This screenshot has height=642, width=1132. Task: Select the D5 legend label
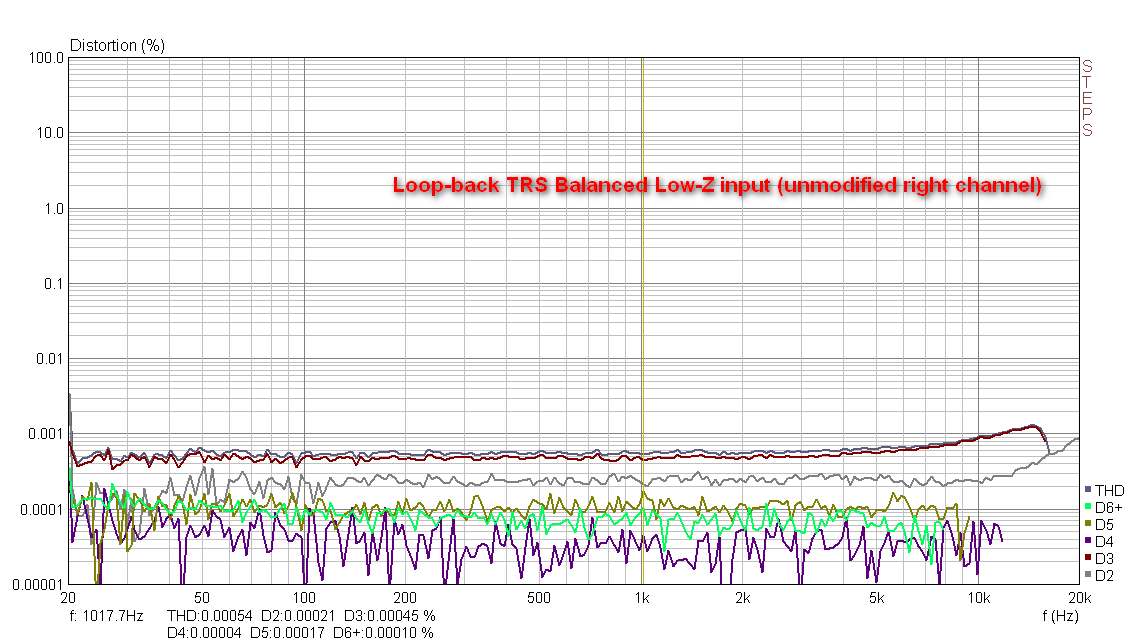(x=1105, y=524)
